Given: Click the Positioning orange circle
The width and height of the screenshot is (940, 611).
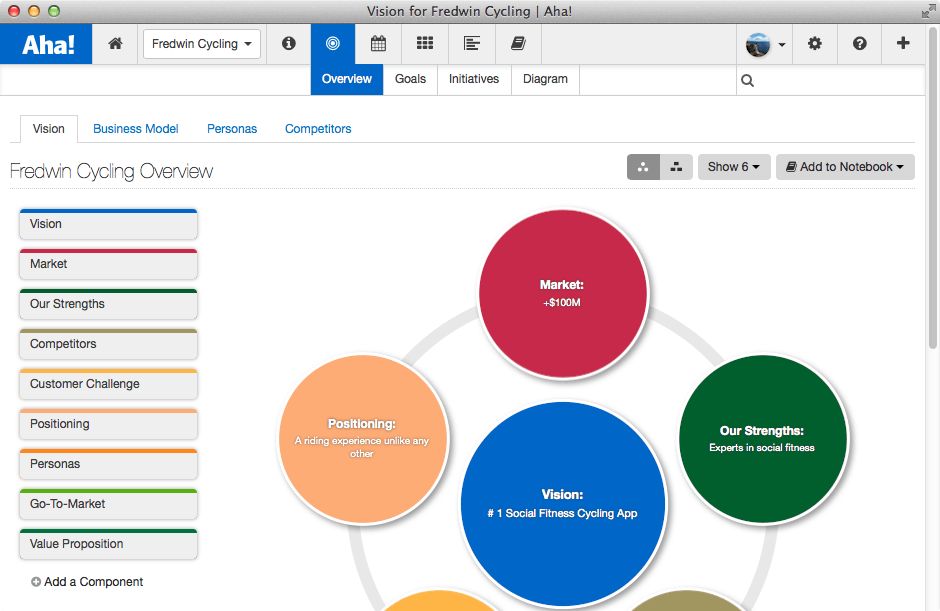Looking at the screenshot, I should point(363,437).
